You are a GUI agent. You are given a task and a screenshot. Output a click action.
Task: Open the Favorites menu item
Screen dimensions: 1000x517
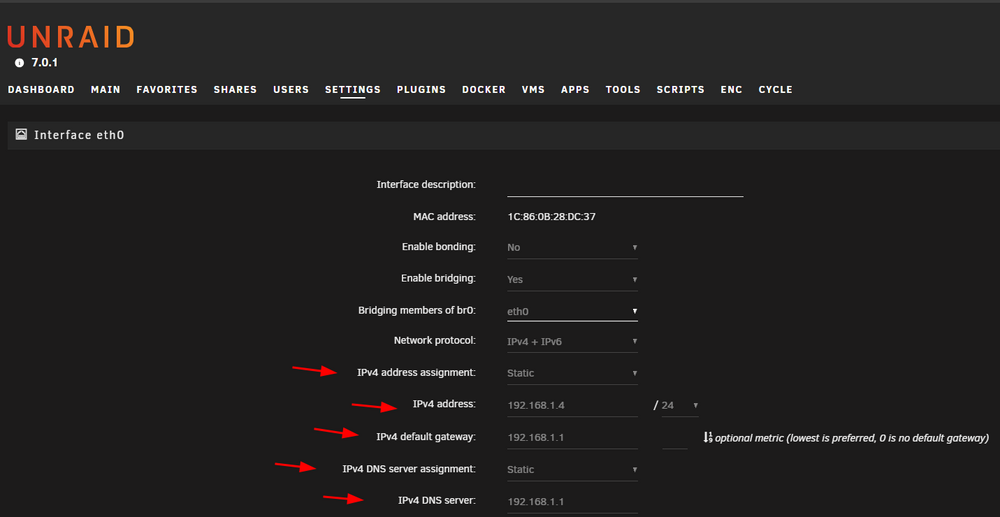coord(167,90)
